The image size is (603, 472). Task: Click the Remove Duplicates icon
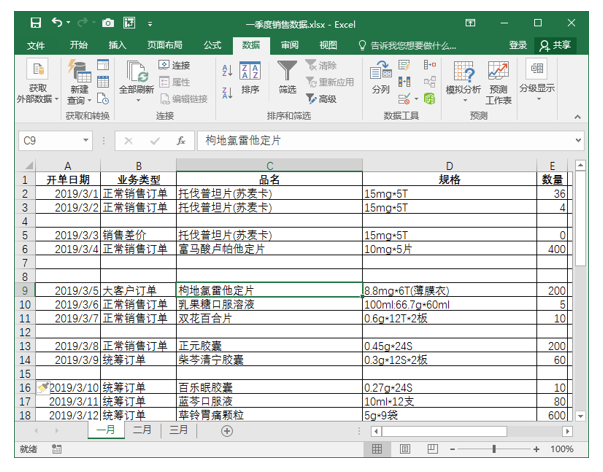point(404,82)
